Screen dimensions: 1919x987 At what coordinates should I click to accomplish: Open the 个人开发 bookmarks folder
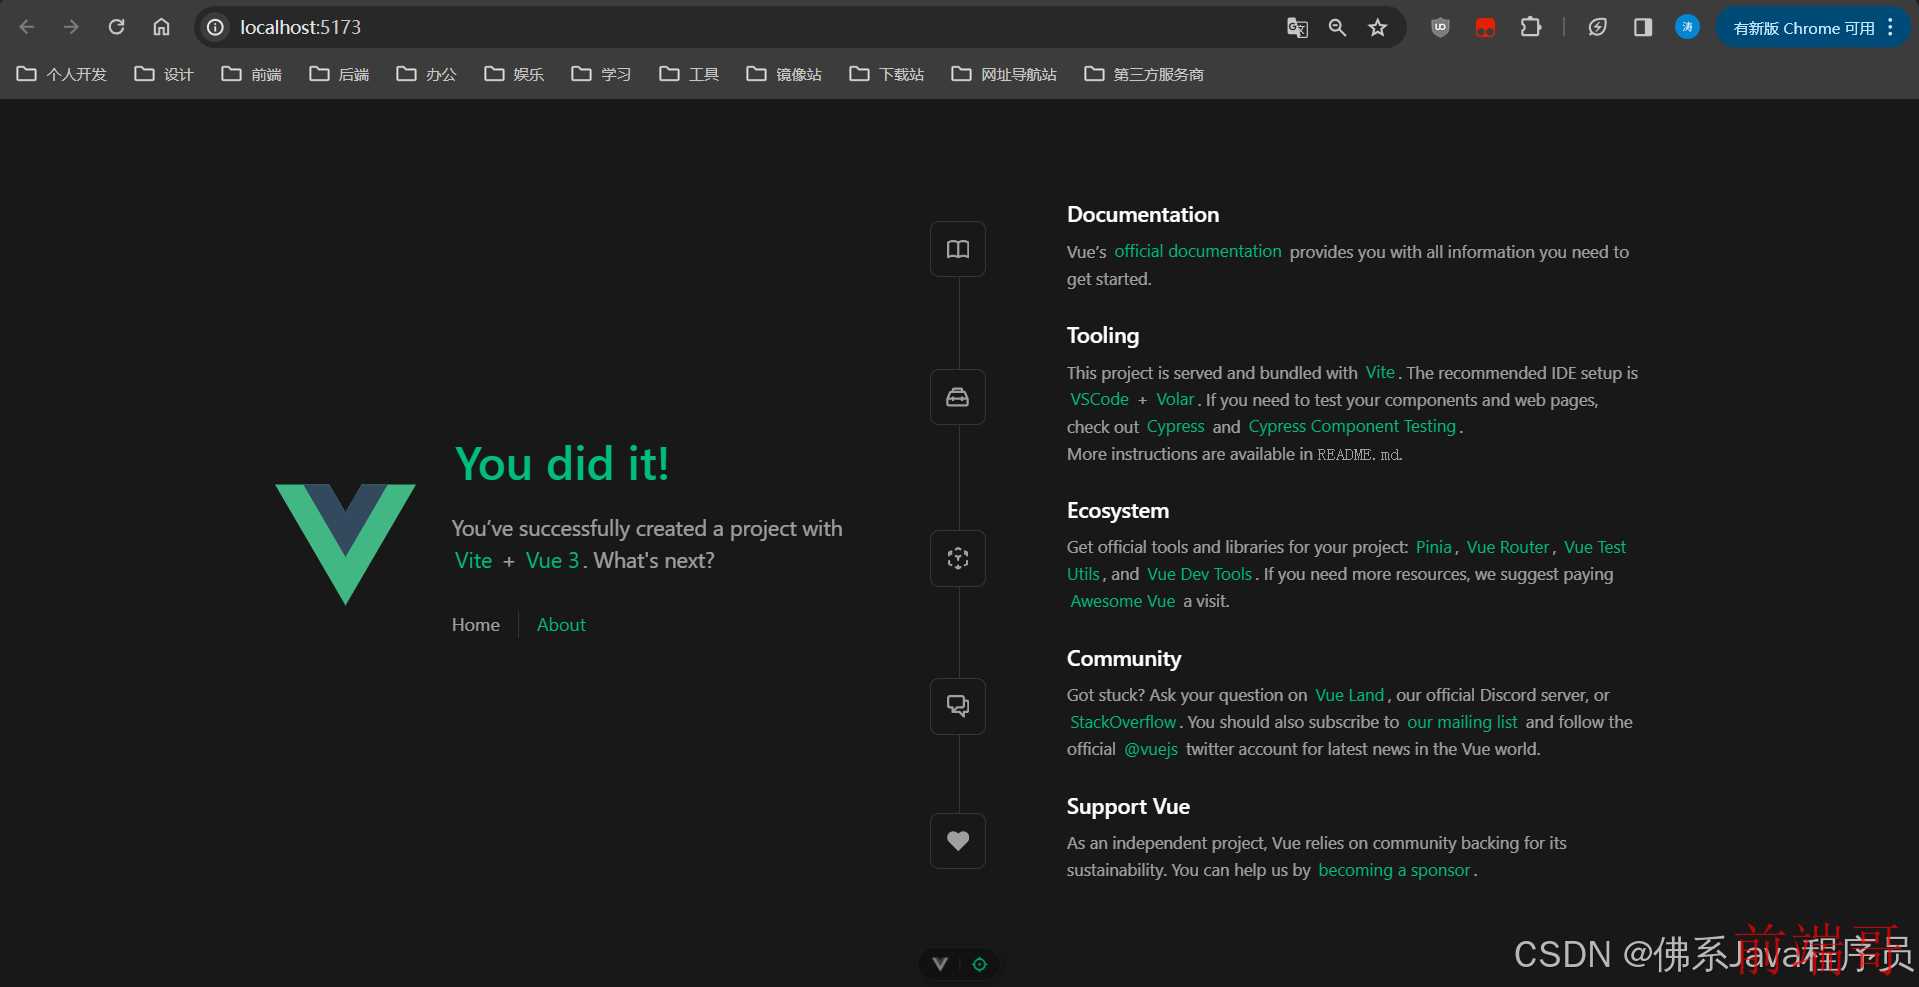click(62, 74)
